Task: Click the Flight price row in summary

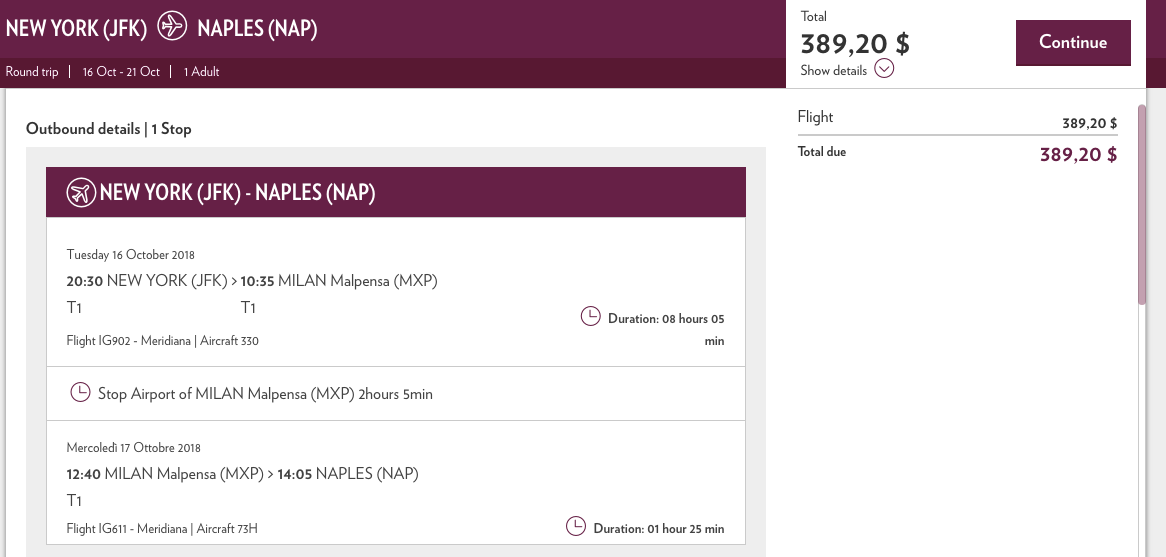Action: (x=957, y=119)
